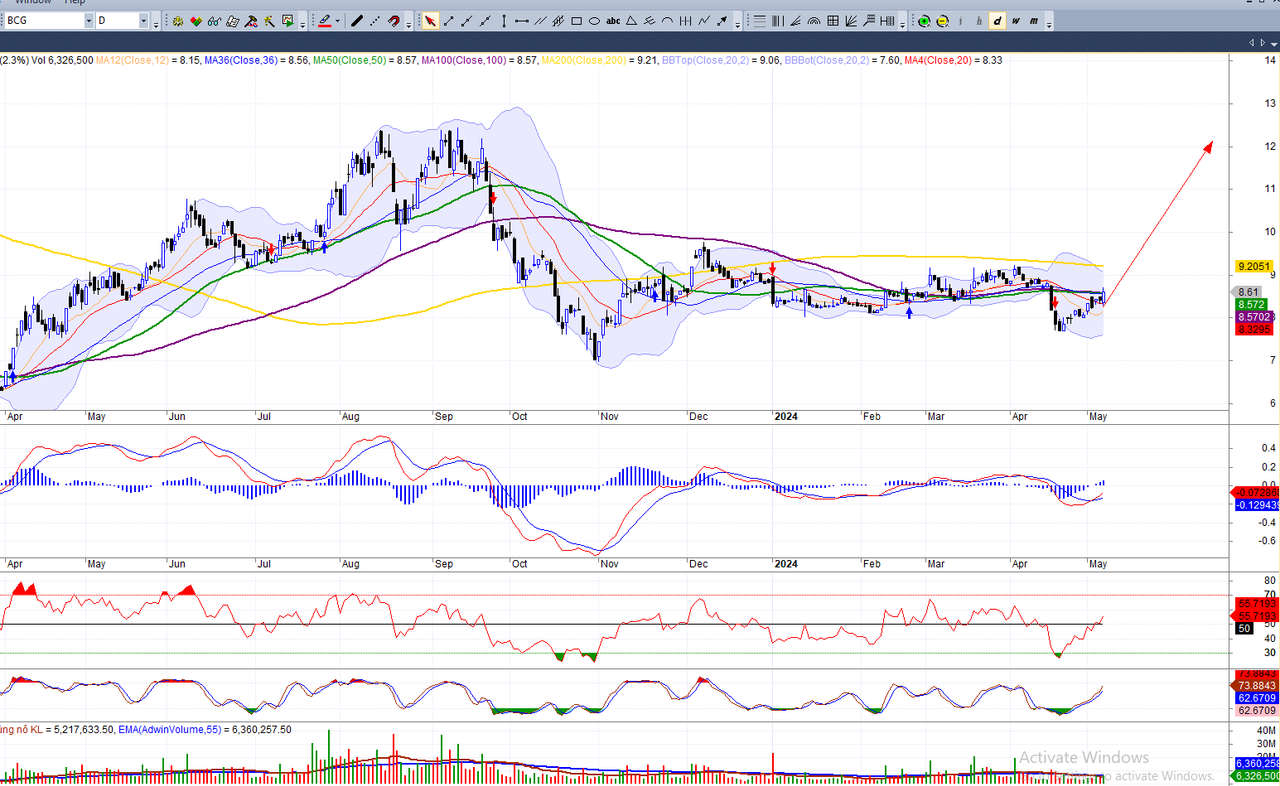Choose the trend line drawing tool
This screenshot has width=1280, height=786.
pos(448,21)
